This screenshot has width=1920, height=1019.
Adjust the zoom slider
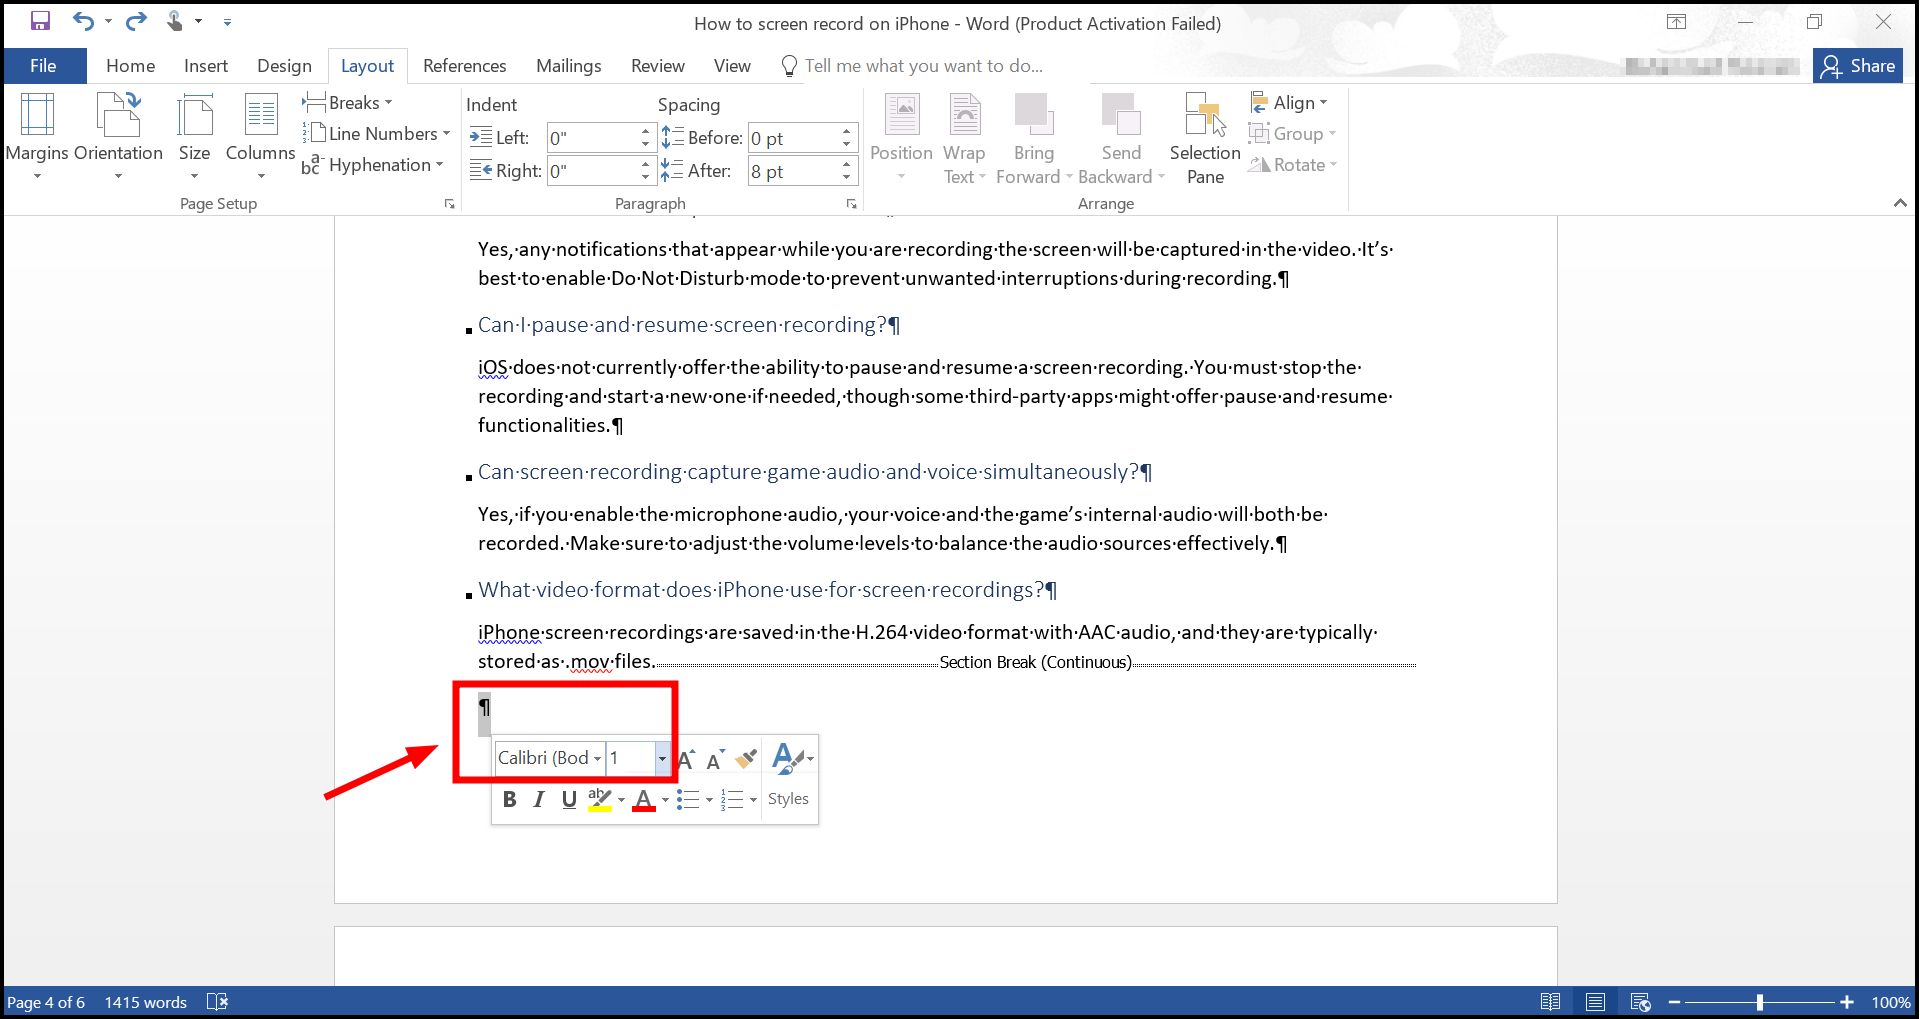(x=1760, y=1002)
